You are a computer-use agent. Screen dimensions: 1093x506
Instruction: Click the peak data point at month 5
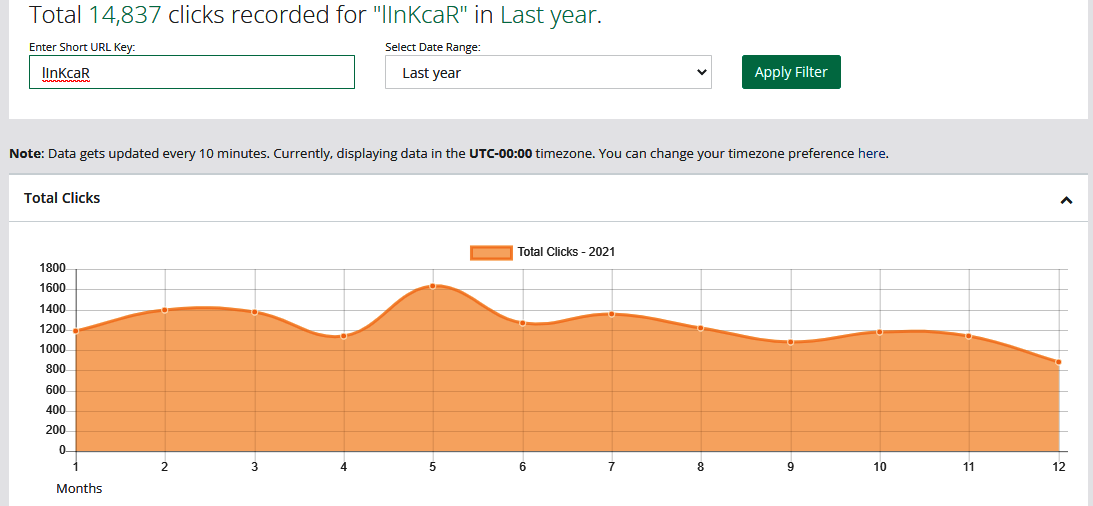[x=433, y=286]
